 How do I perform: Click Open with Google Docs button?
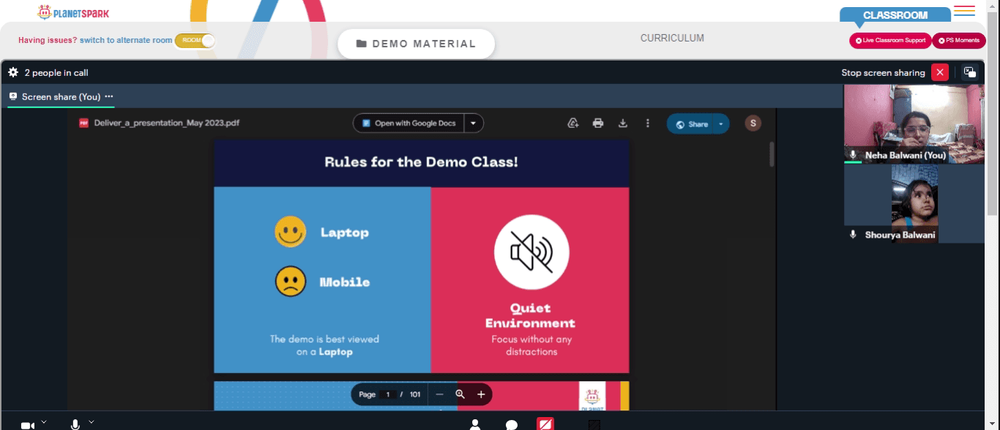pyautogui.click(x=409, y=123)
